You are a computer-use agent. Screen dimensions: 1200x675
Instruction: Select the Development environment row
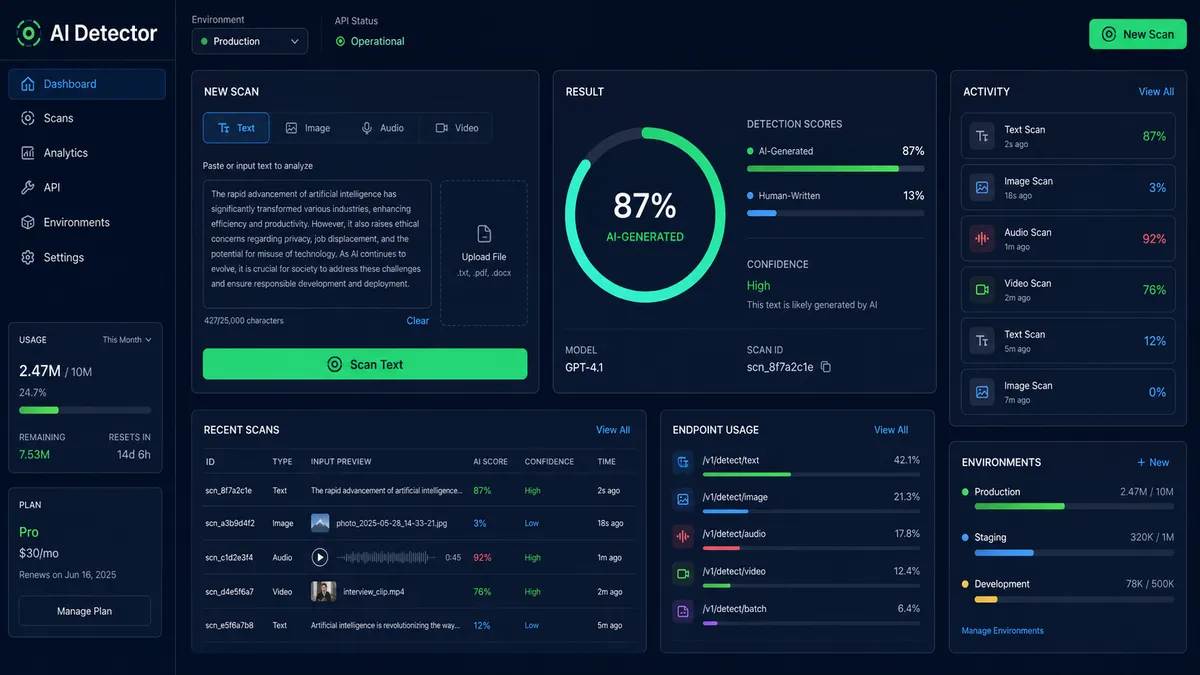[x=1067, y=589]
